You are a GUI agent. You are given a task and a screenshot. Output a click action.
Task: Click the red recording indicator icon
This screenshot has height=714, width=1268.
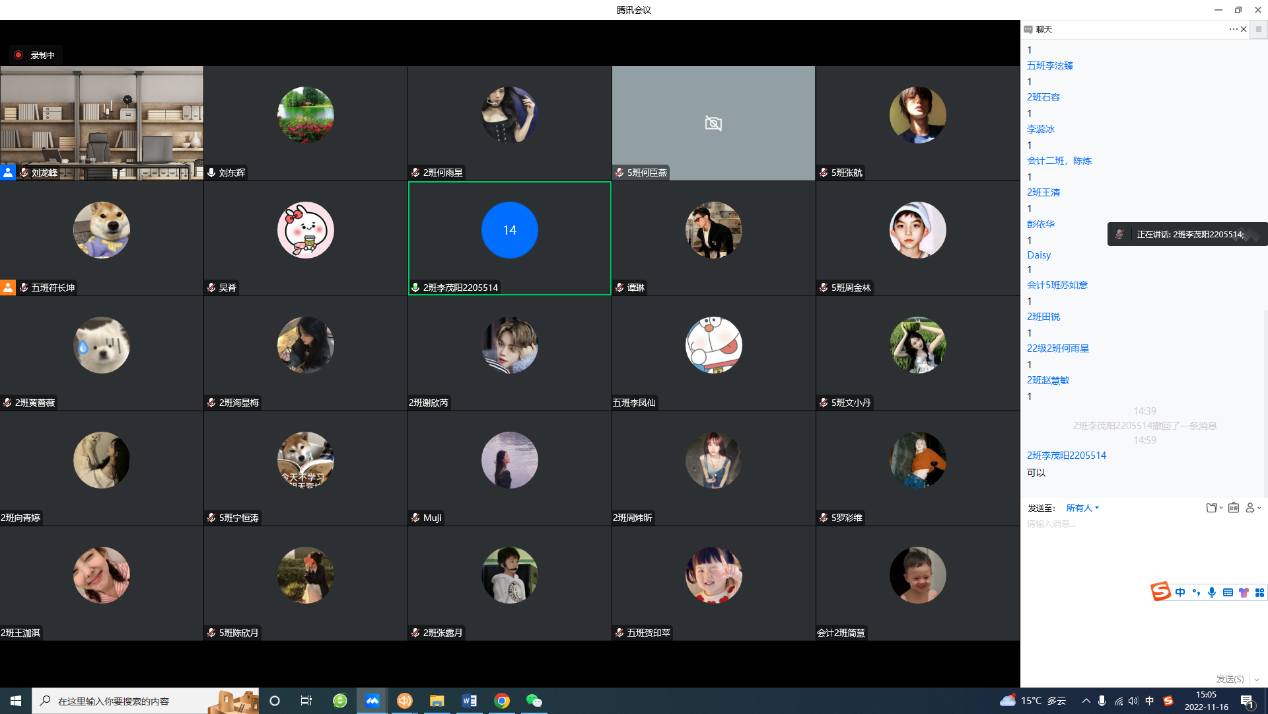18,55
